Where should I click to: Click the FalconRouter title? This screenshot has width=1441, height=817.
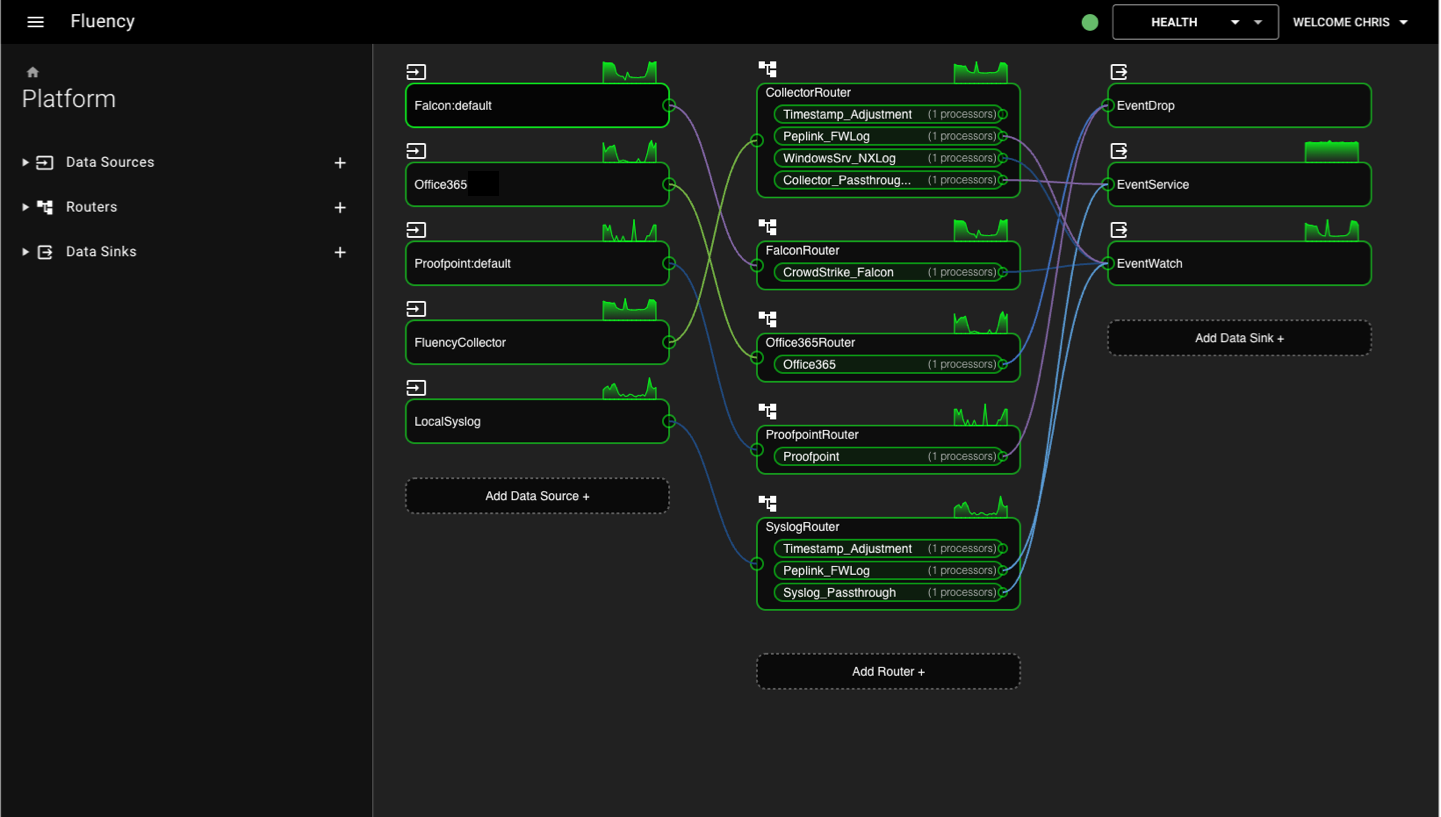(x=802, y=251)
